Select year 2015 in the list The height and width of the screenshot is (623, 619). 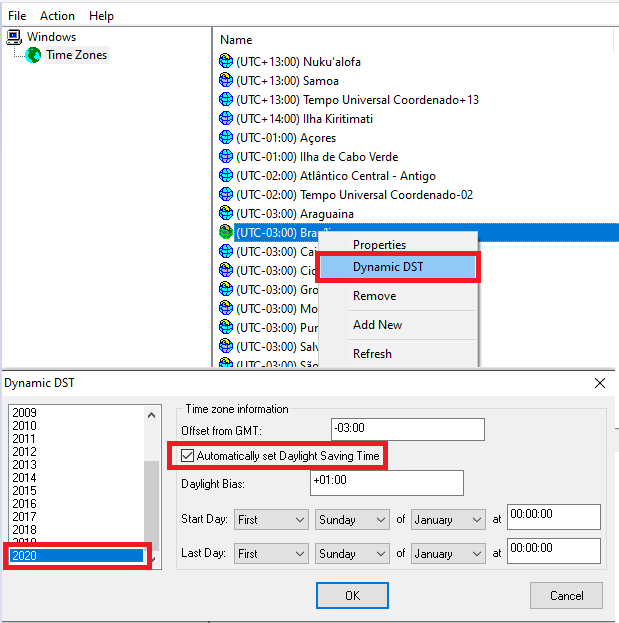point(24,491)
